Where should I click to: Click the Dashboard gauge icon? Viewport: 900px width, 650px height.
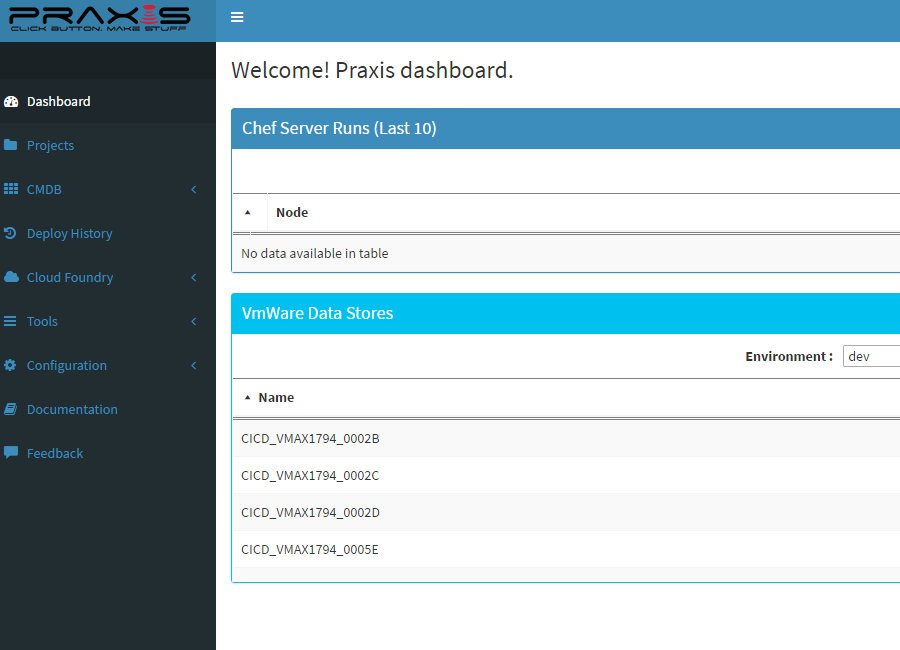(11, 101)
